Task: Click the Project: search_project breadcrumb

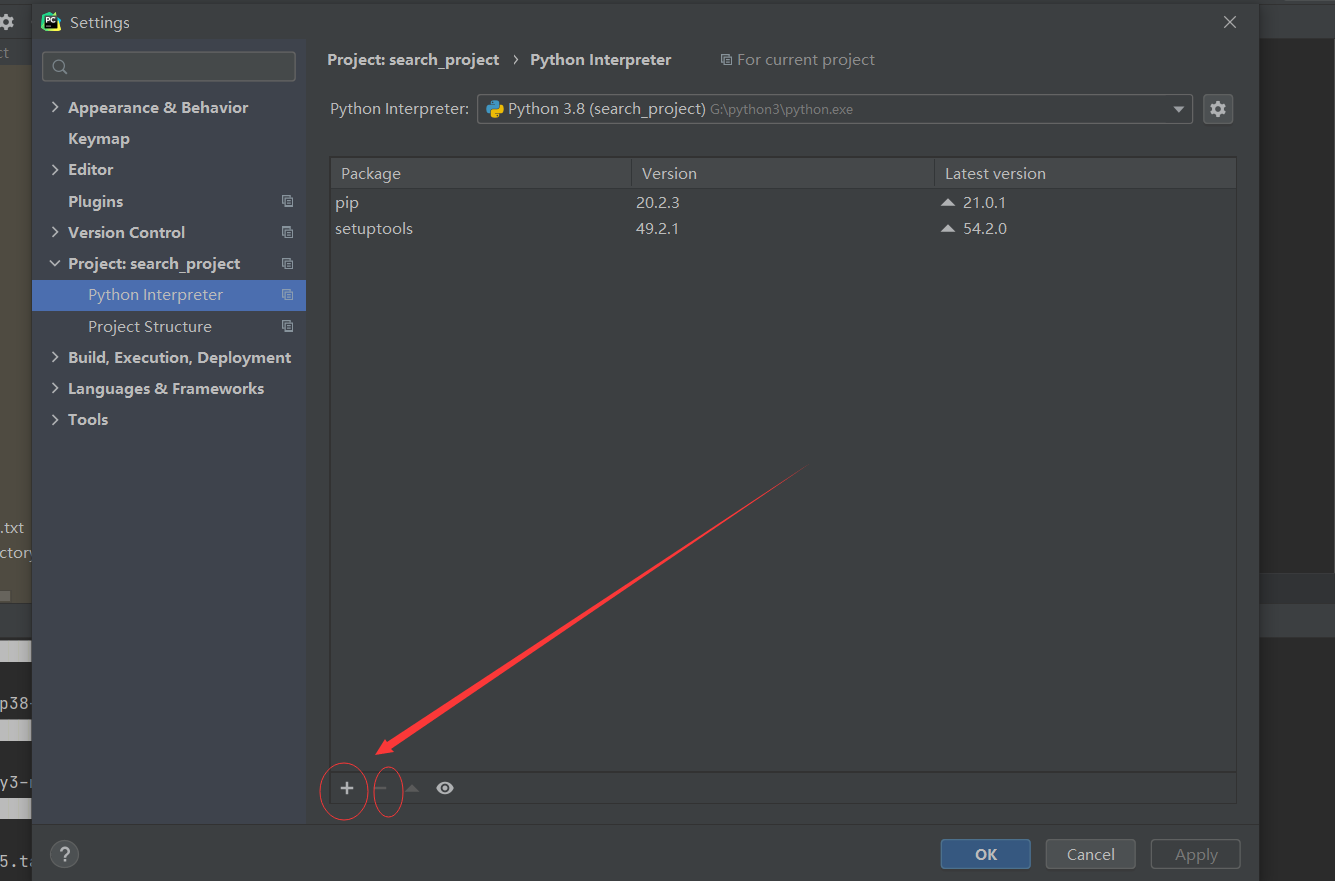Action: click(413, 59)
